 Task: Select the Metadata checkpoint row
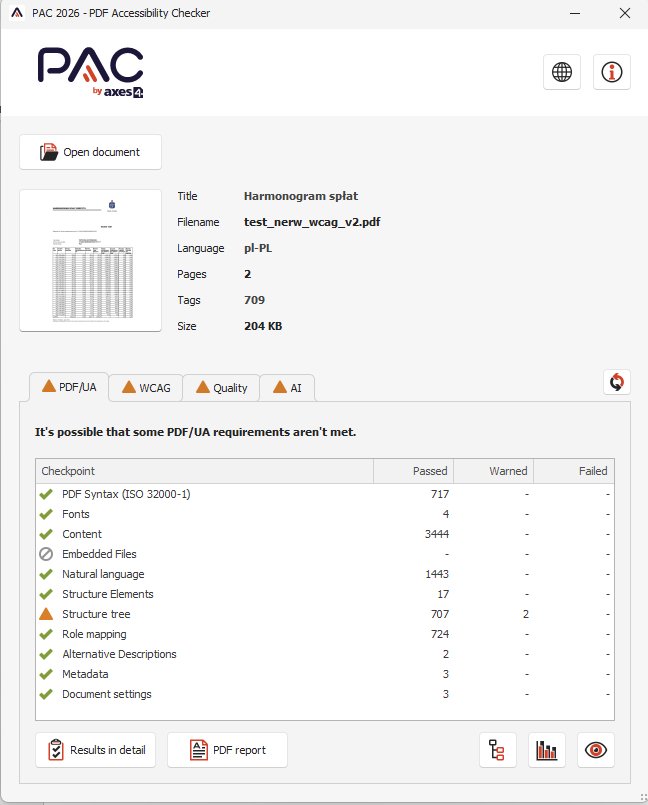(x=325, y=674)
